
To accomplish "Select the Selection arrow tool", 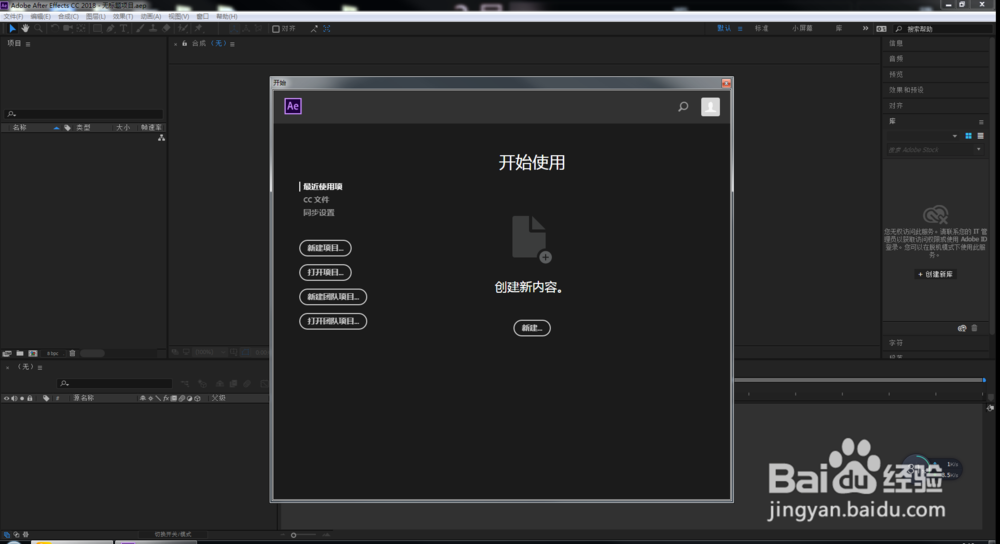I will [12, 29].
